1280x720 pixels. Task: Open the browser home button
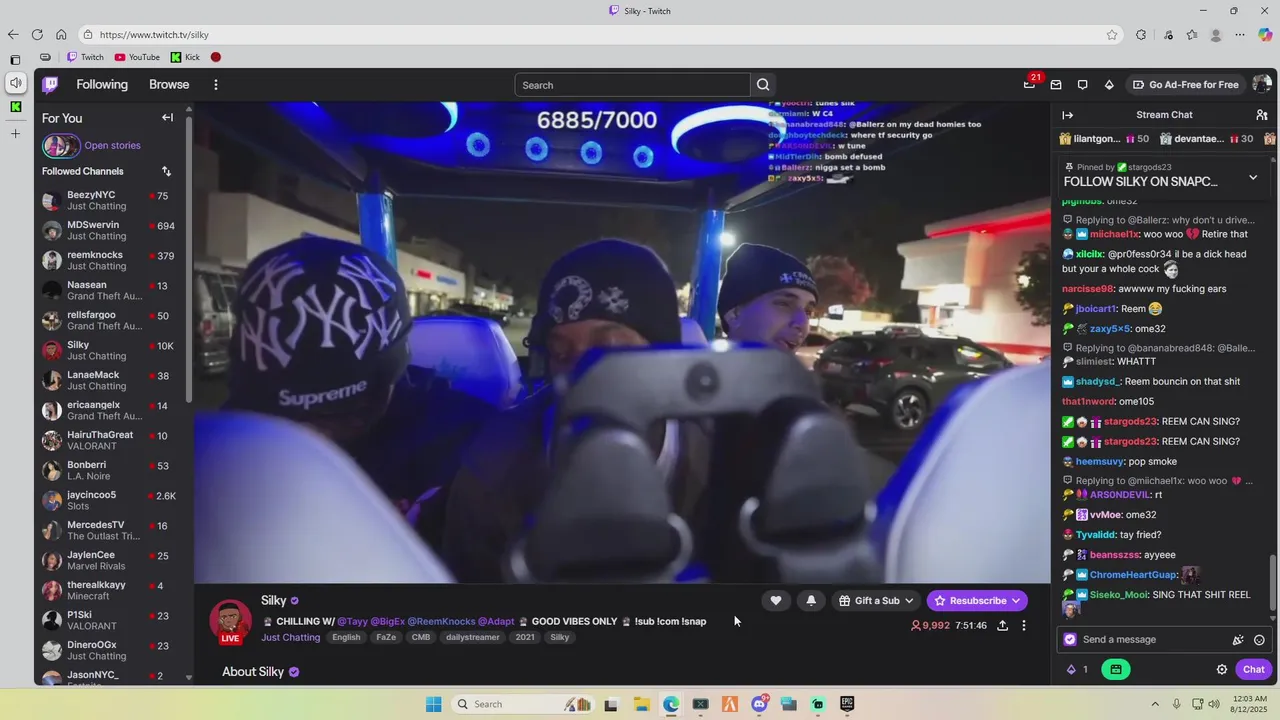[61, 34]
